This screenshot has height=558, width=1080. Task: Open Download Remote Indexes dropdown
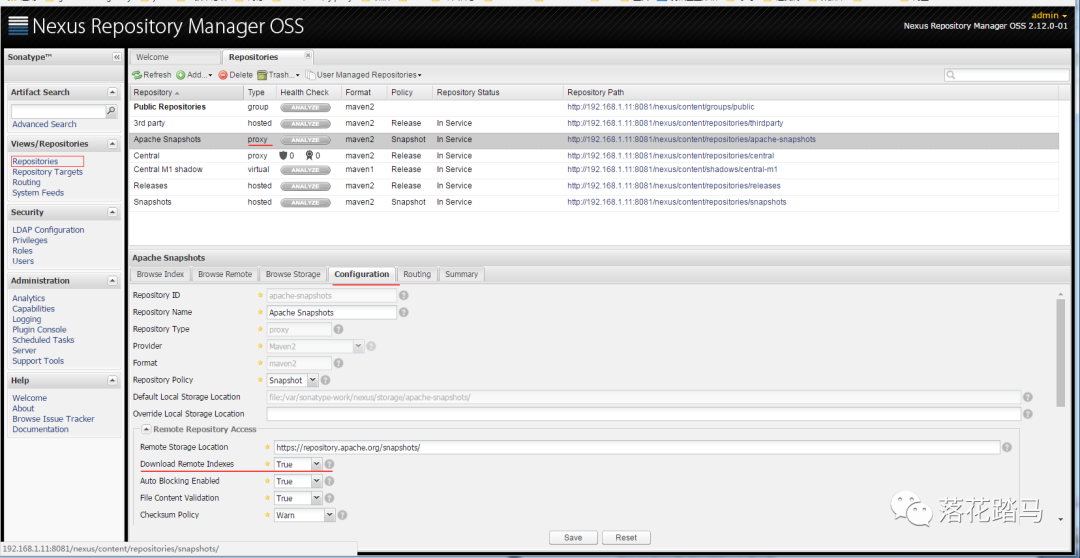pos(316,464)
